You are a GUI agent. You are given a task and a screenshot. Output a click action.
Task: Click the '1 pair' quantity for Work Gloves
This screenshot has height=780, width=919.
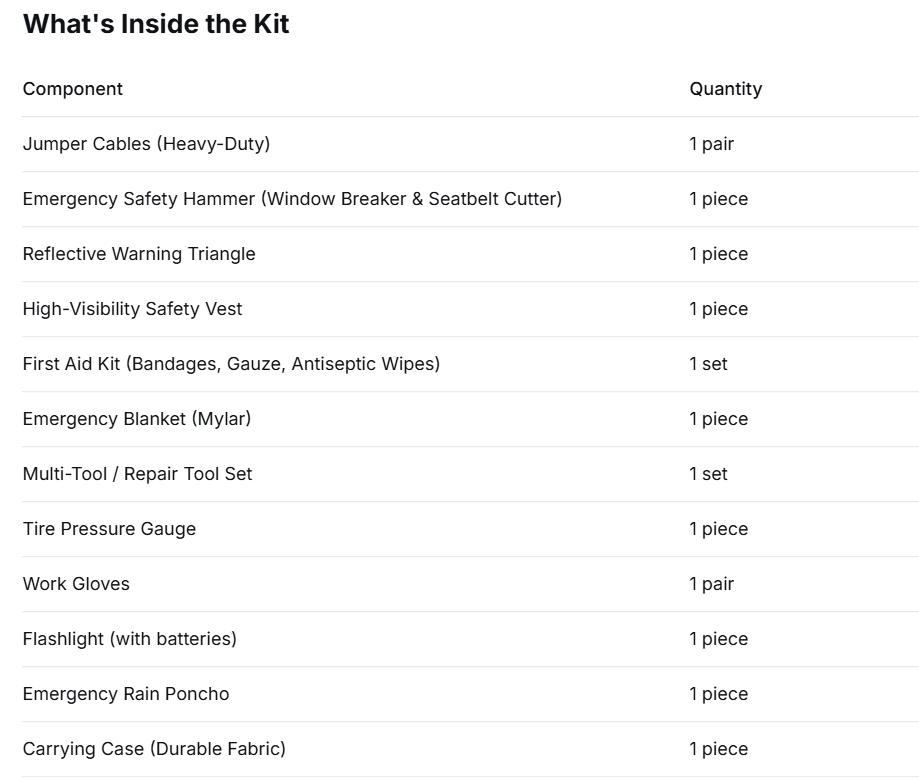(712, 584)
